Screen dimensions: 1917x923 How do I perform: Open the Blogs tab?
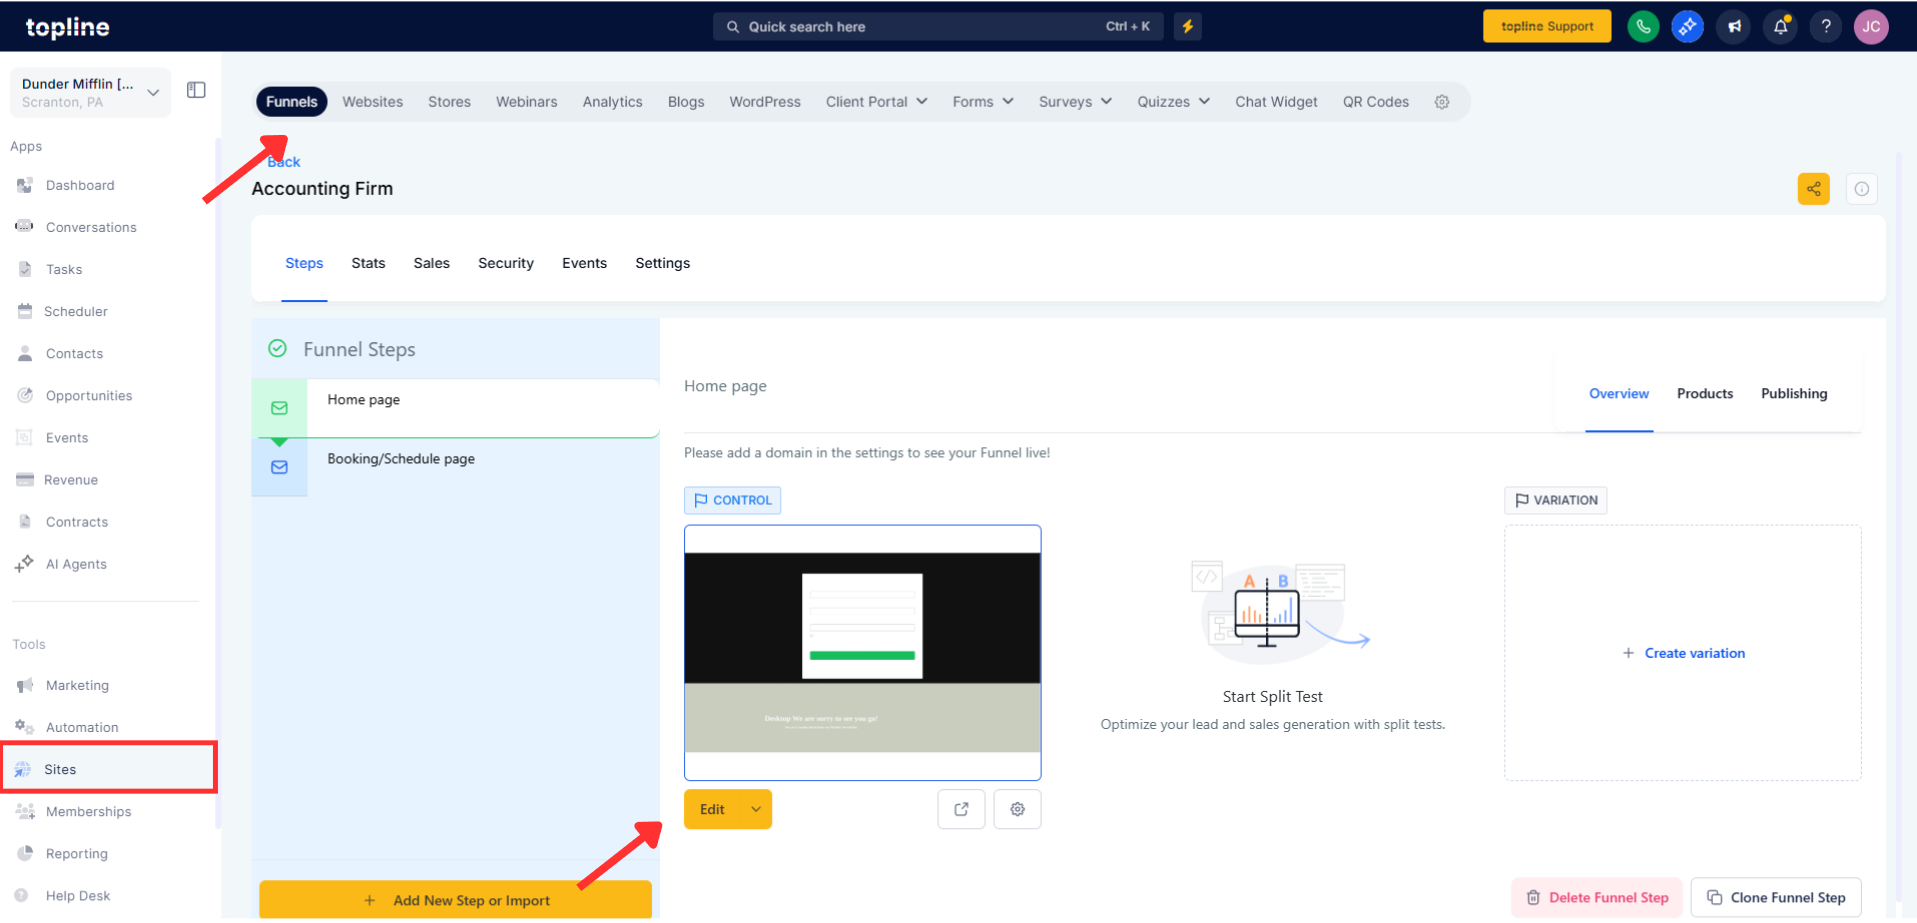click(x=686, y=102)
